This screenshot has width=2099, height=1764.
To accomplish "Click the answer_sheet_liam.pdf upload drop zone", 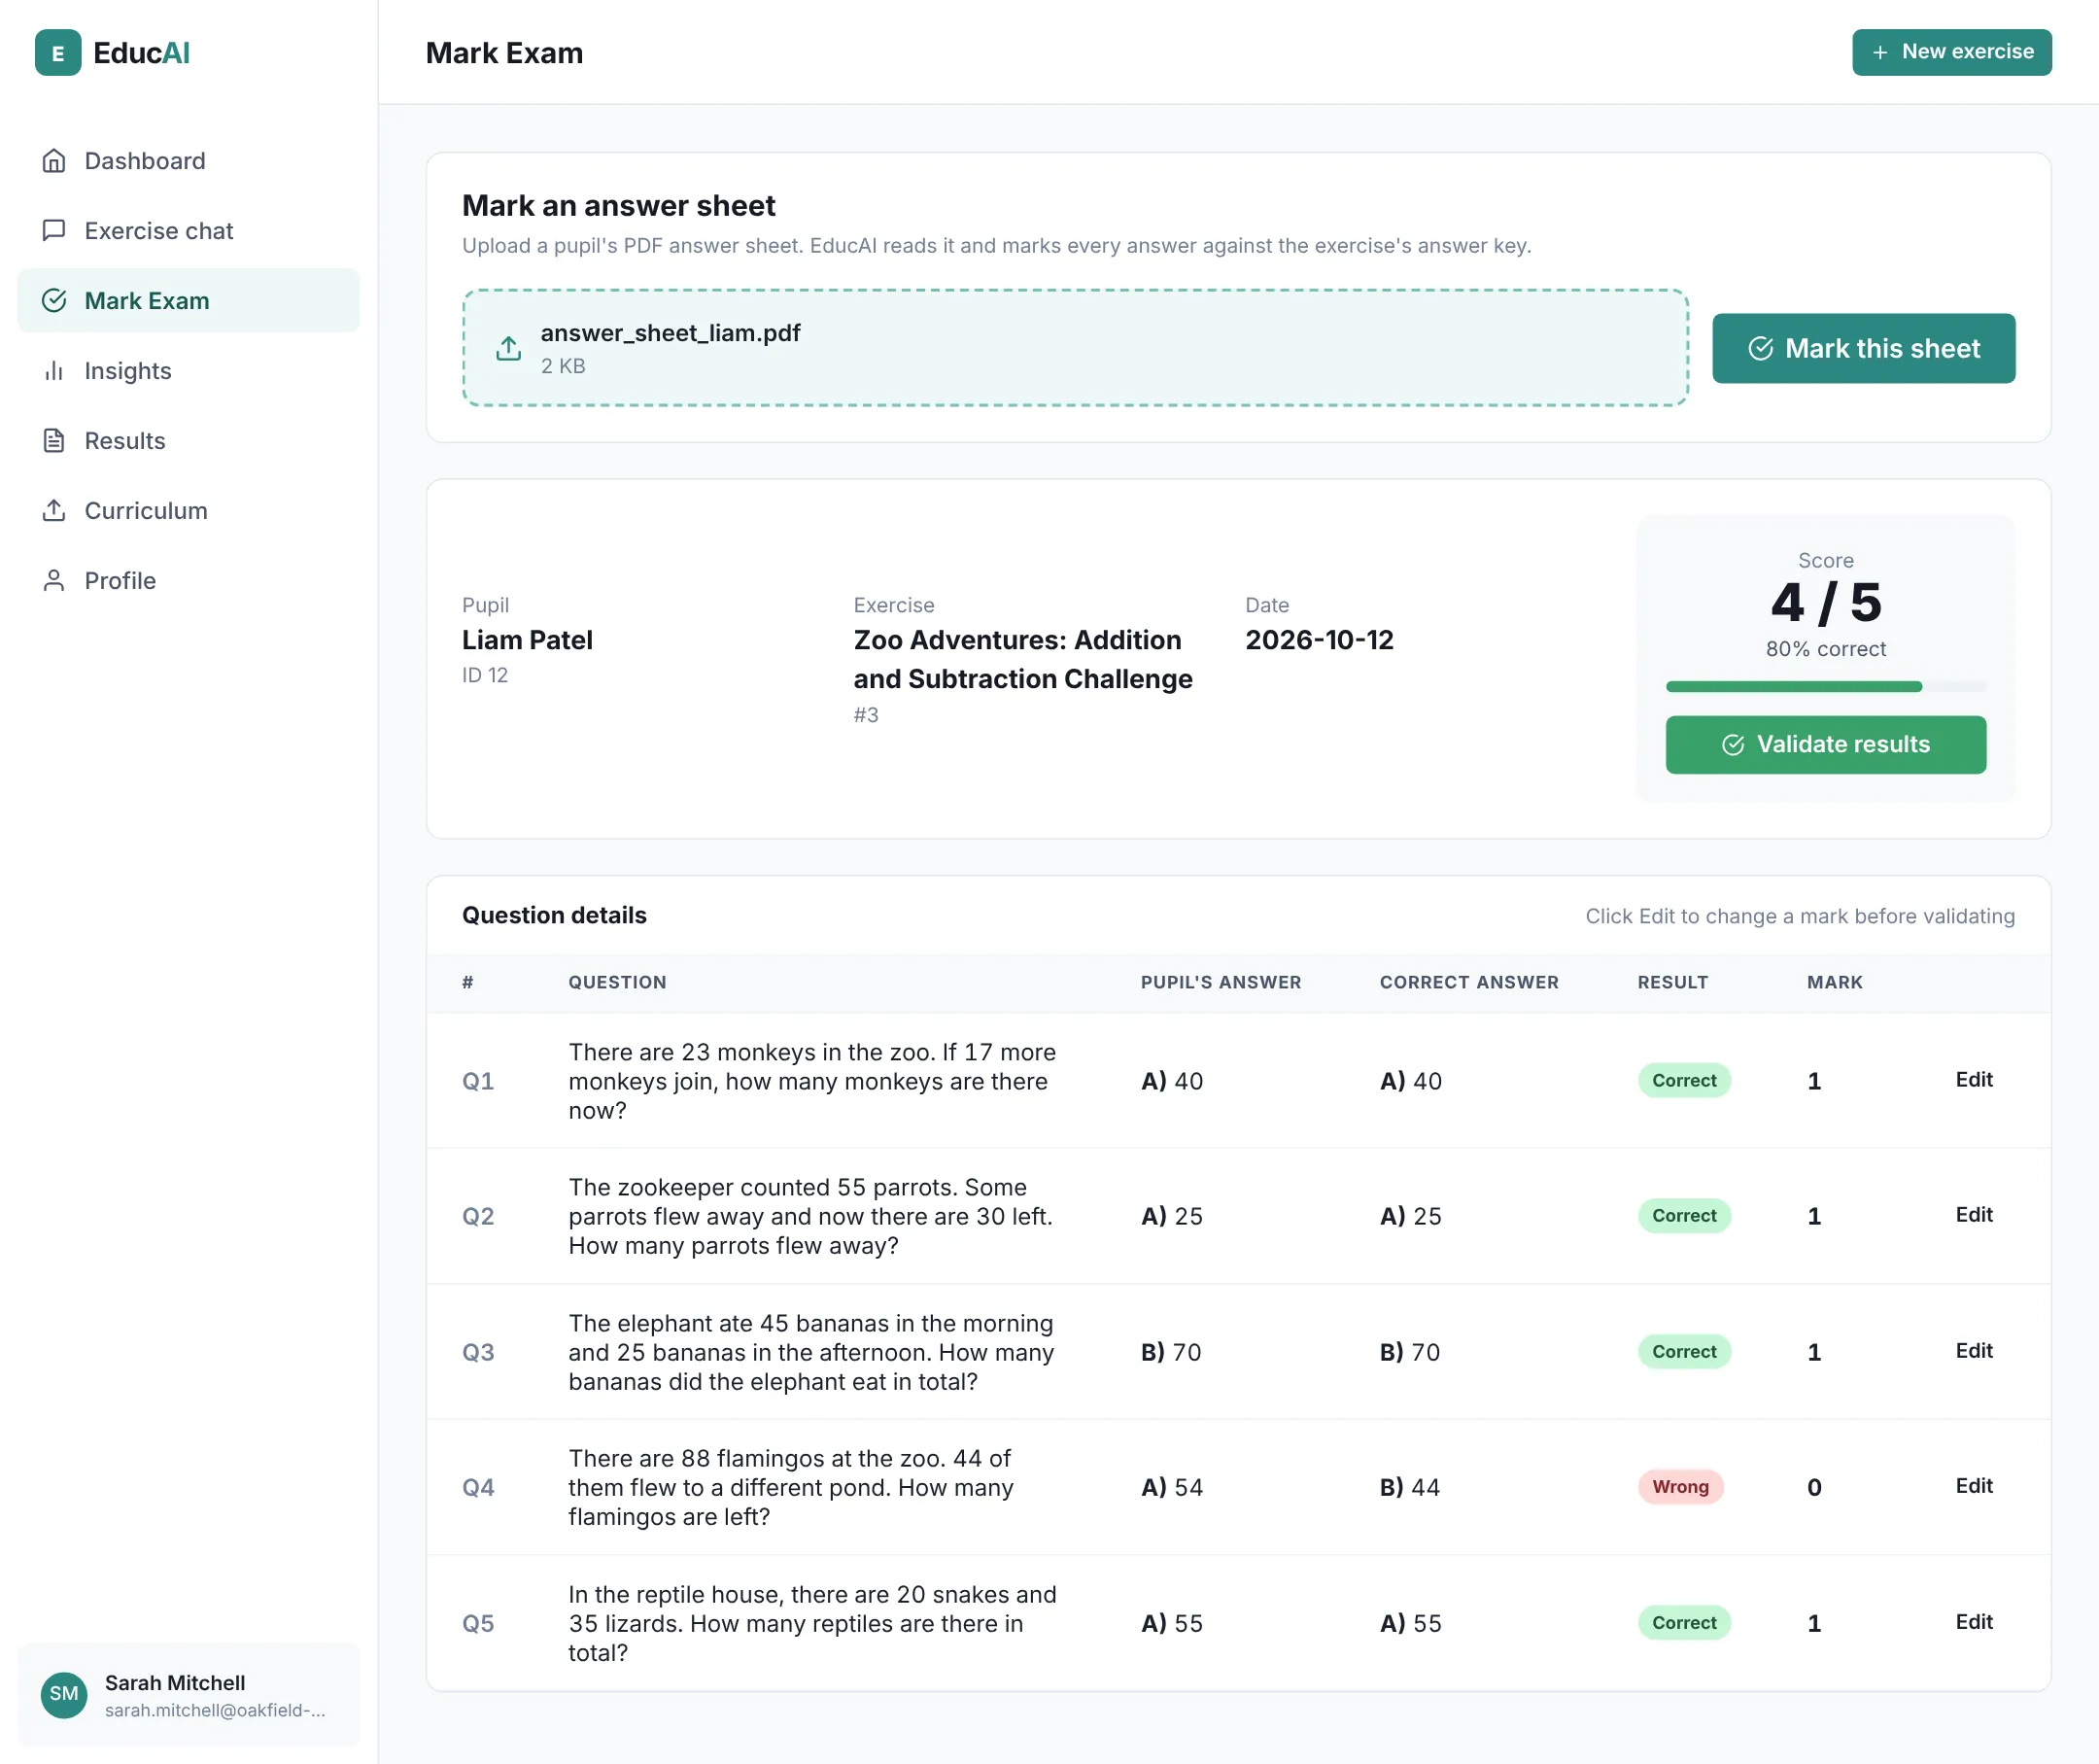I will coord(1075,348).
